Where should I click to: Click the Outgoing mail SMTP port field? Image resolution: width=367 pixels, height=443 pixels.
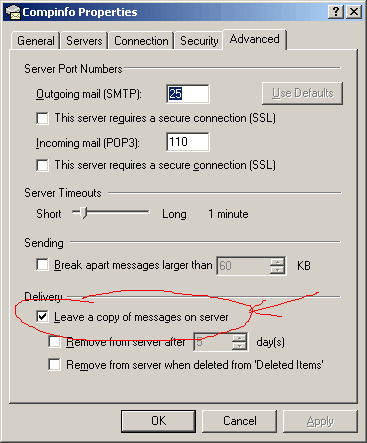tap(188, 94)
